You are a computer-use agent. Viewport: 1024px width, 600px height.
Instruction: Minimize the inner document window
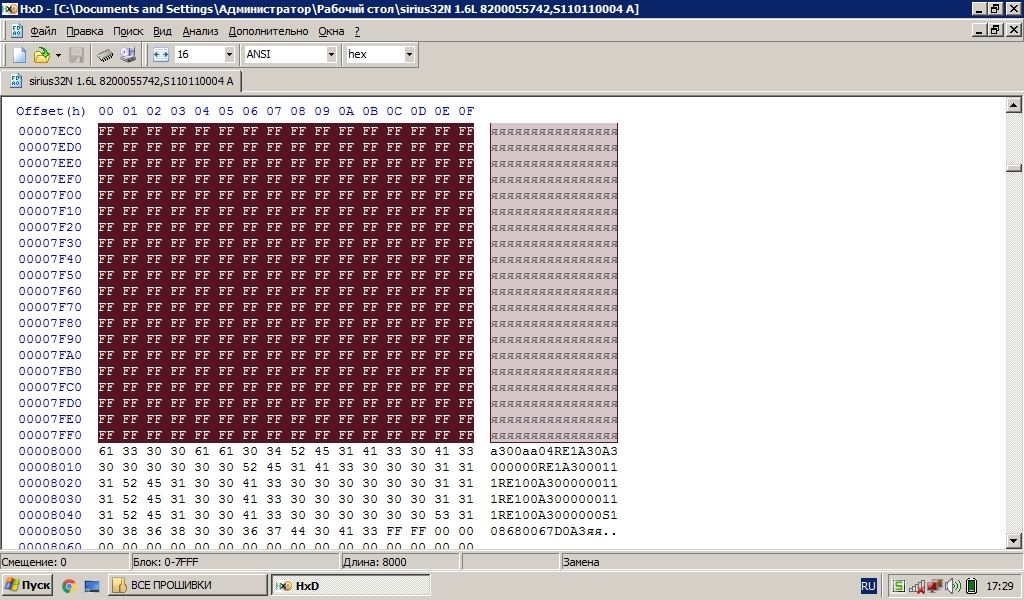pyautogui.click(x=980, y=30)
